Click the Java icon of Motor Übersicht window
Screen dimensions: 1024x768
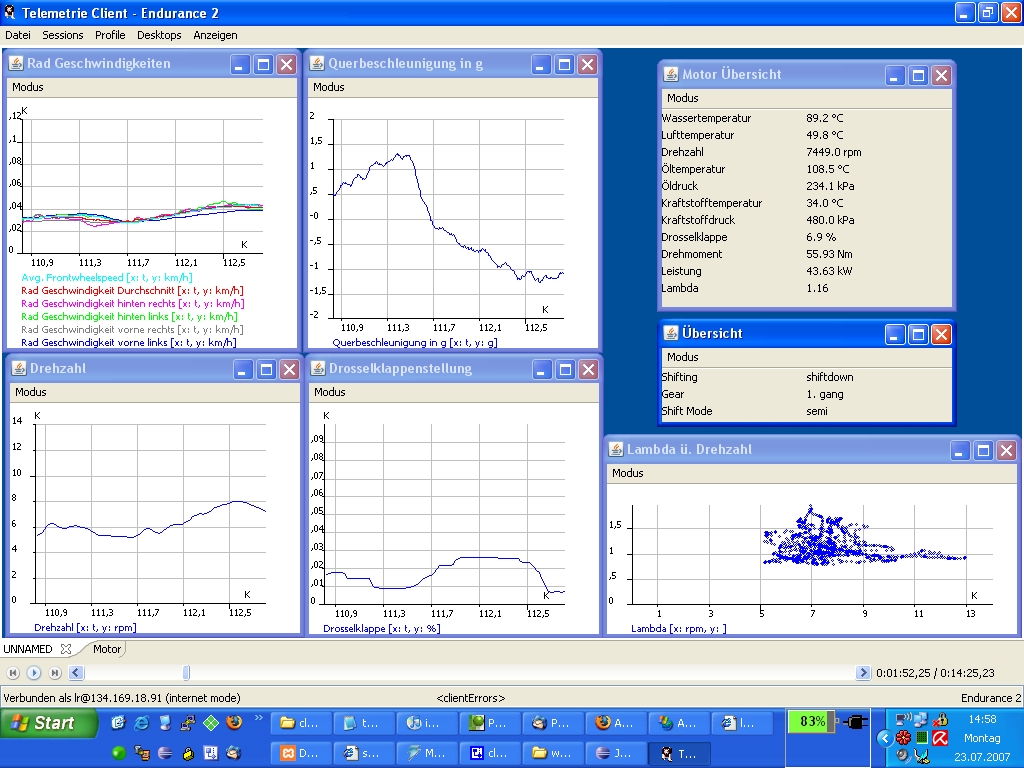[x=669, y=75]
